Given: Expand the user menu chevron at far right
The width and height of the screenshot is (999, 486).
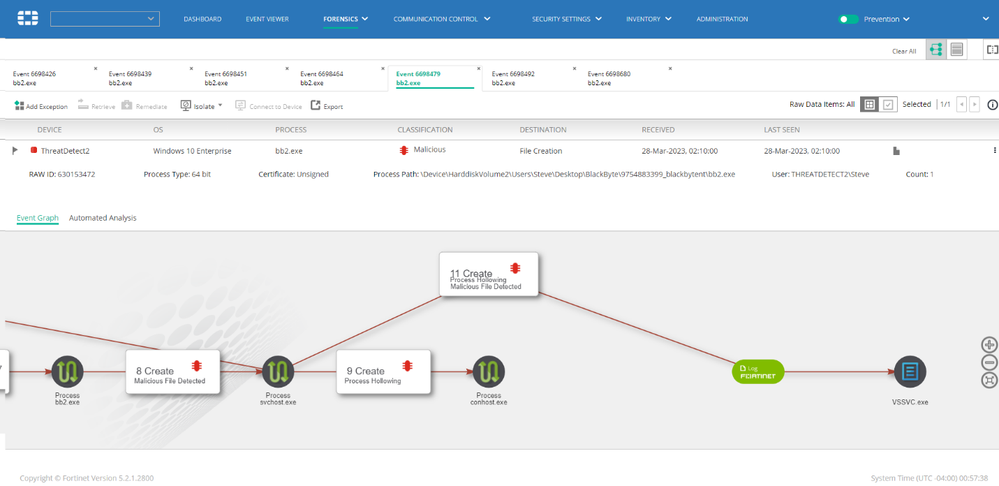Looking at the screenshot, I should 986,19.
